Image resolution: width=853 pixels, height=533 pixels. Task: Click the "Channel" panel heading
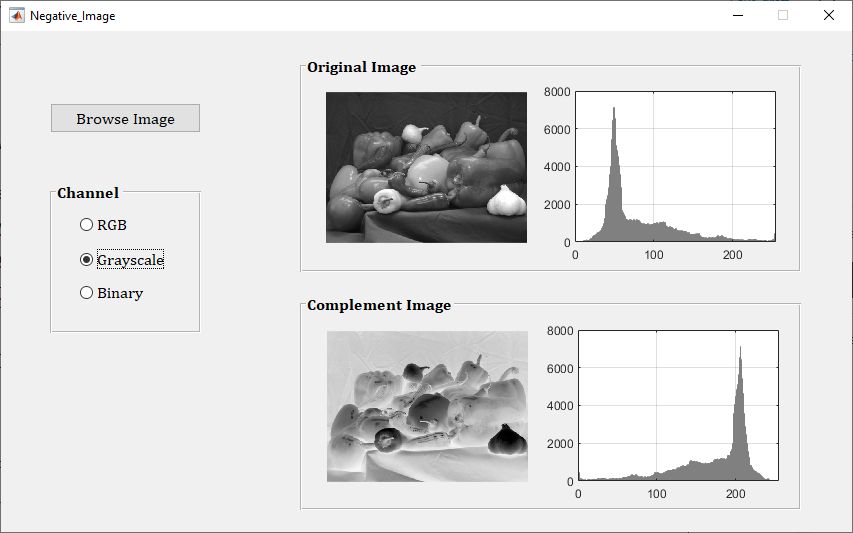(x=88, y=193)
